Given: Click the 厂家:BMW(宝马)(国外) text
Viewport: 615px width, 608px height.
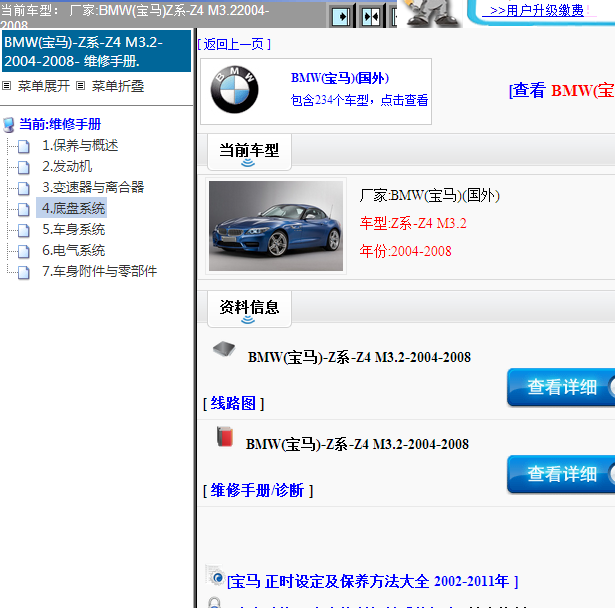Looking at the screenshot, I should (429, 195).
